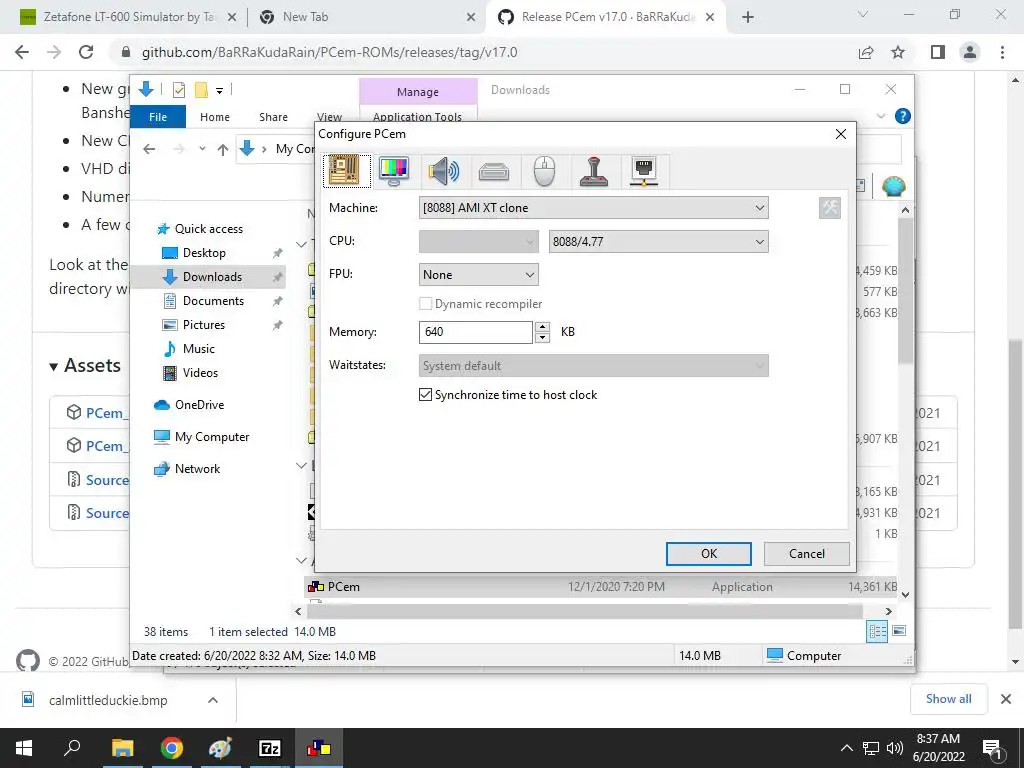1024x768 pixels.
Task: Open the Drives settings hard disk icon
Action: (x=494, y=172)
